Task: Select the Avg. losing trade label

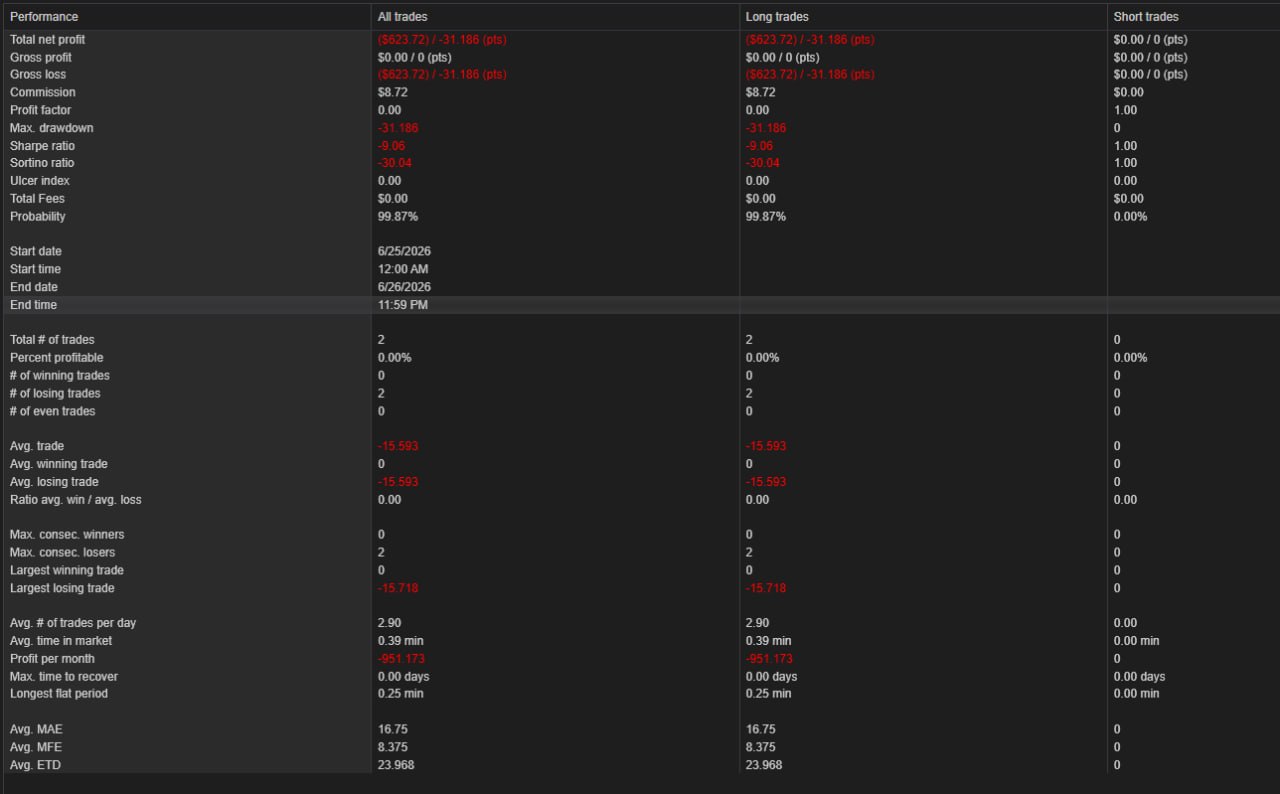Action: coord(54,482)
